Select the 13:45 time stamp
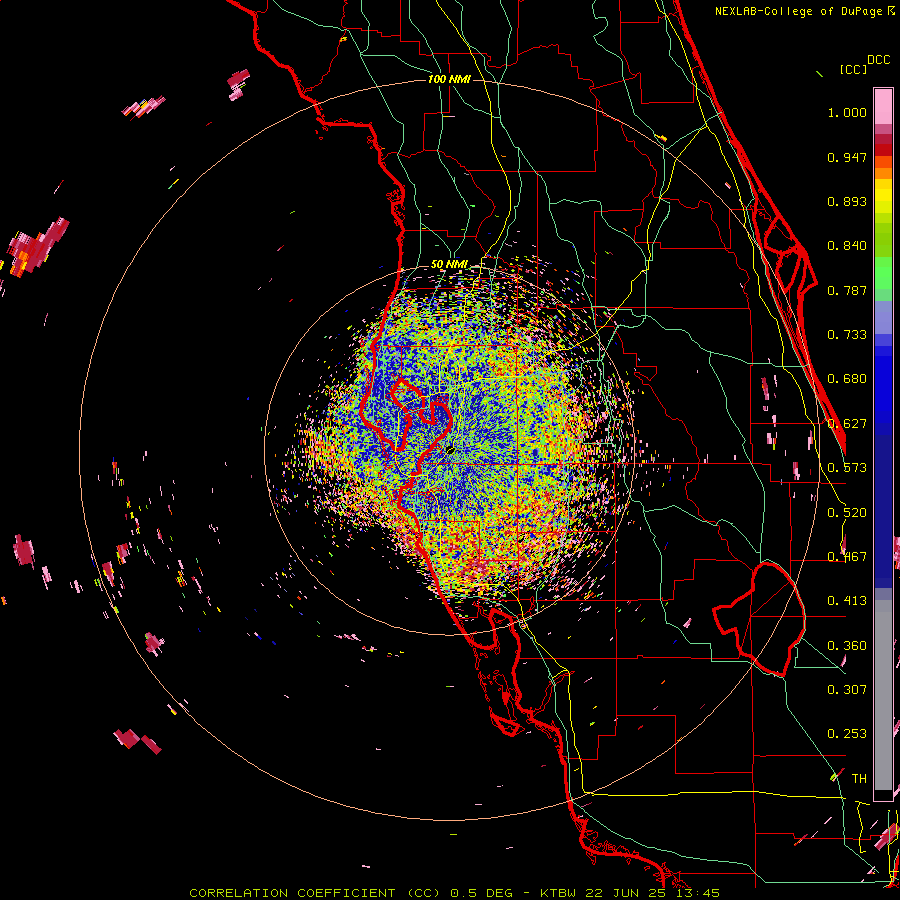 pos(696,893)
